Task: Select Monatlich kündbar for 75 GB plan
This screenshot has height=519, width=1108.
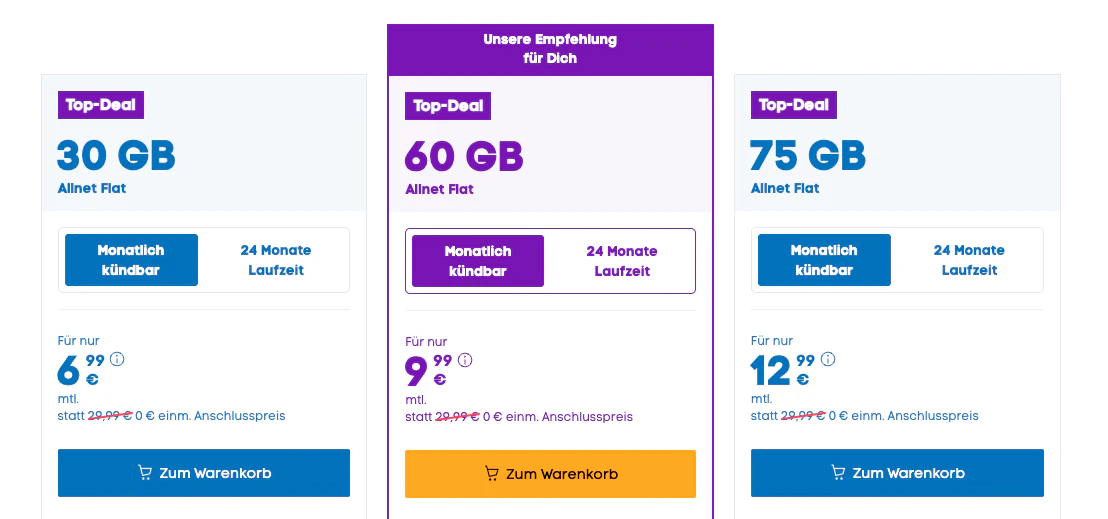Action: coord(824,260)
